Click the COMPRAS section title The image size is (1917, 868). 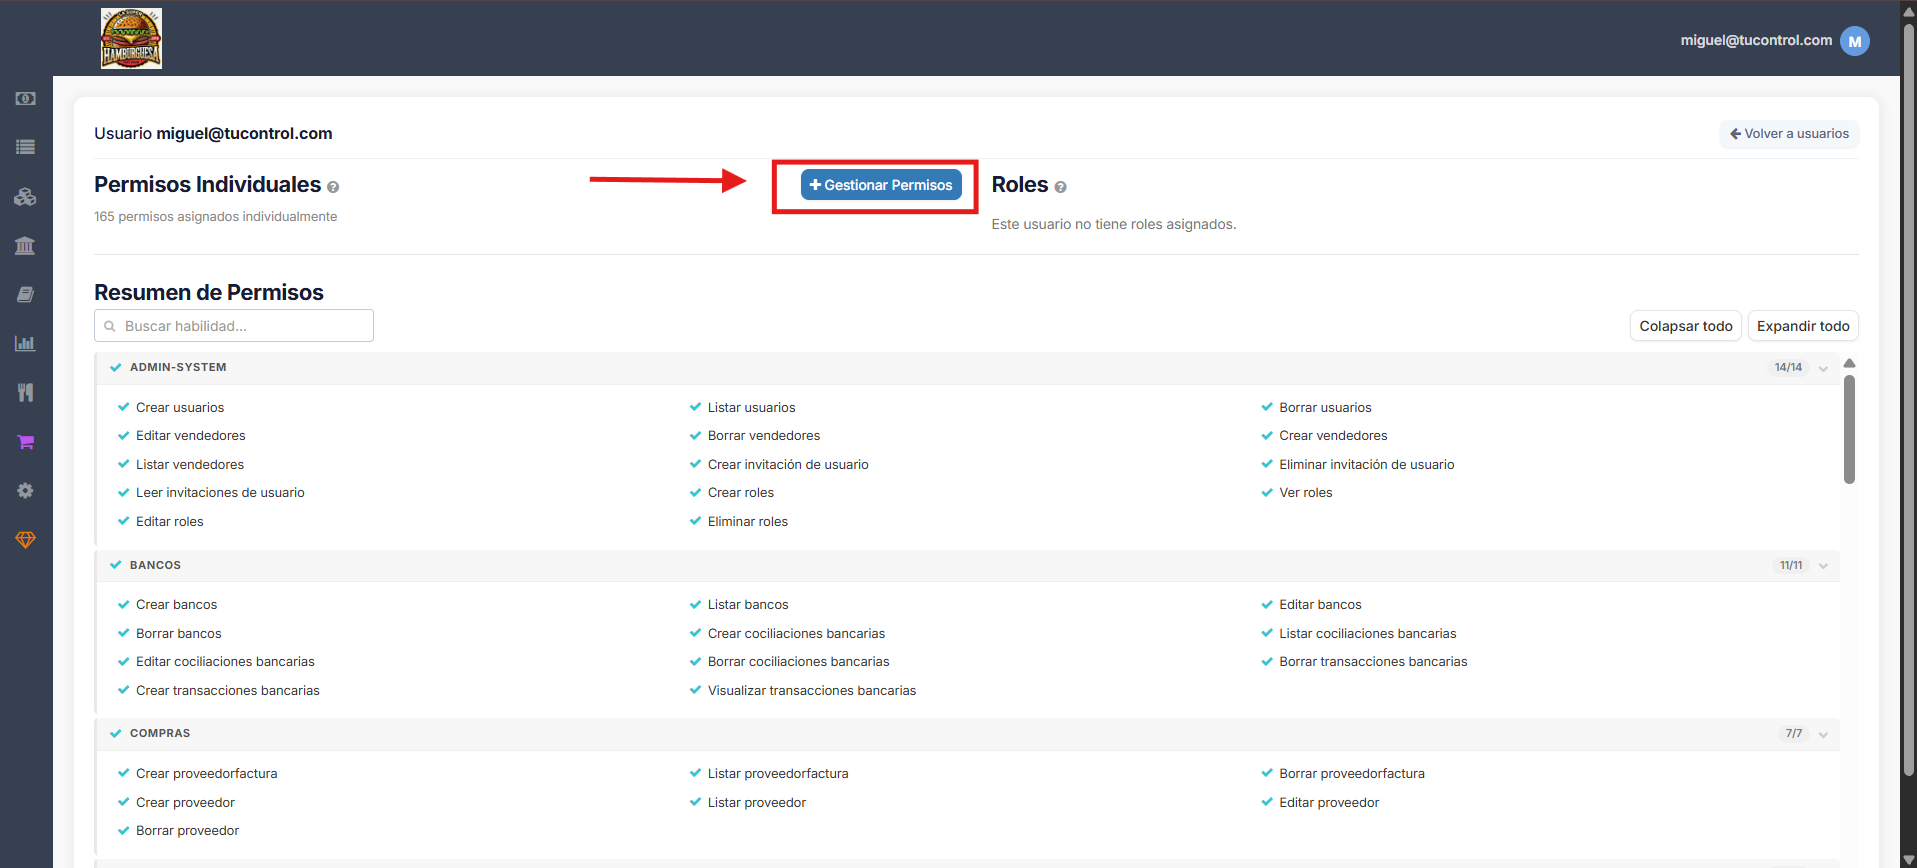160,733
